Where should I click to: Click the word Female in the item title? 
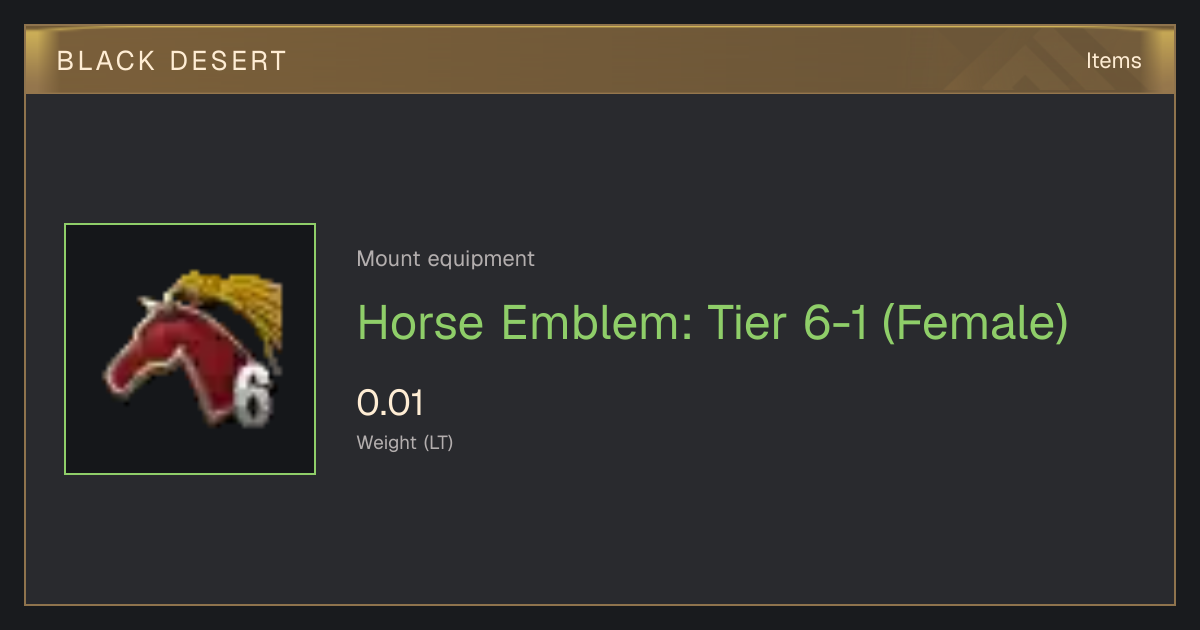point(975,322)
